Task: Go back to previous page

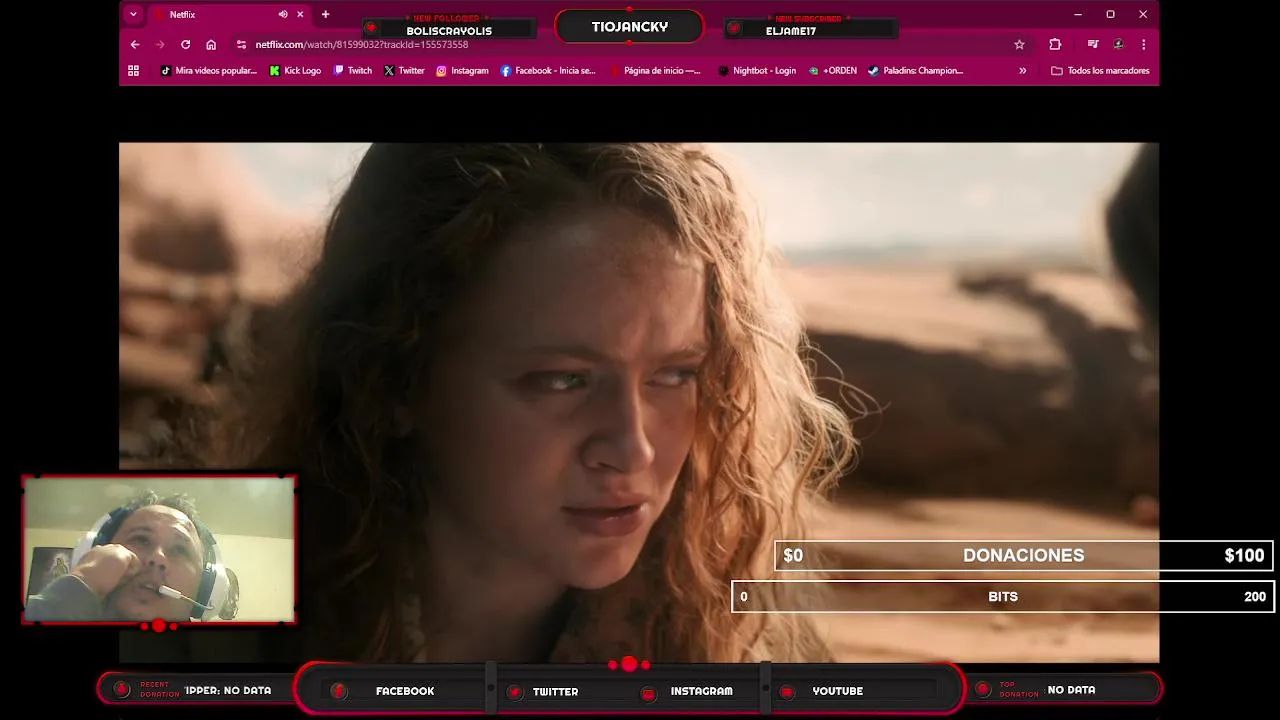Action: pyautogui.click(x=135, y=44)
